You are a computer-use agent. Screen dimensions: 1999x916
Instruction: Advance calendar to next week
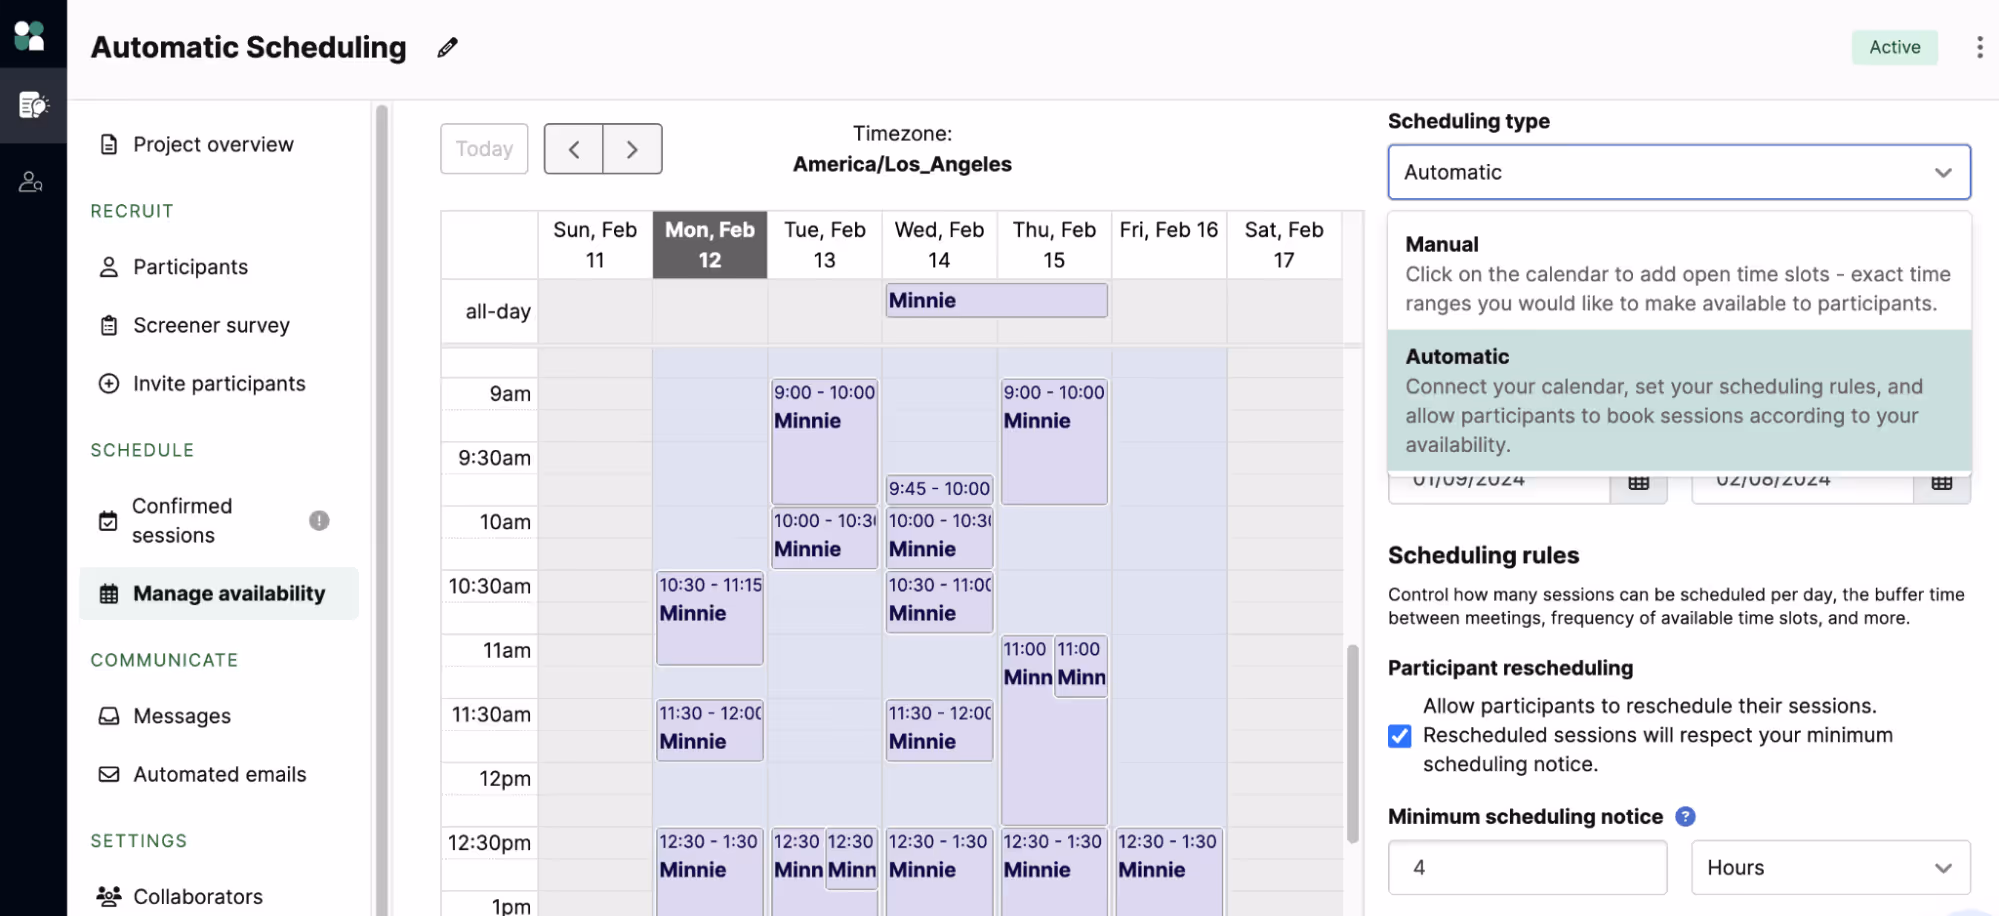click(632, 148)
